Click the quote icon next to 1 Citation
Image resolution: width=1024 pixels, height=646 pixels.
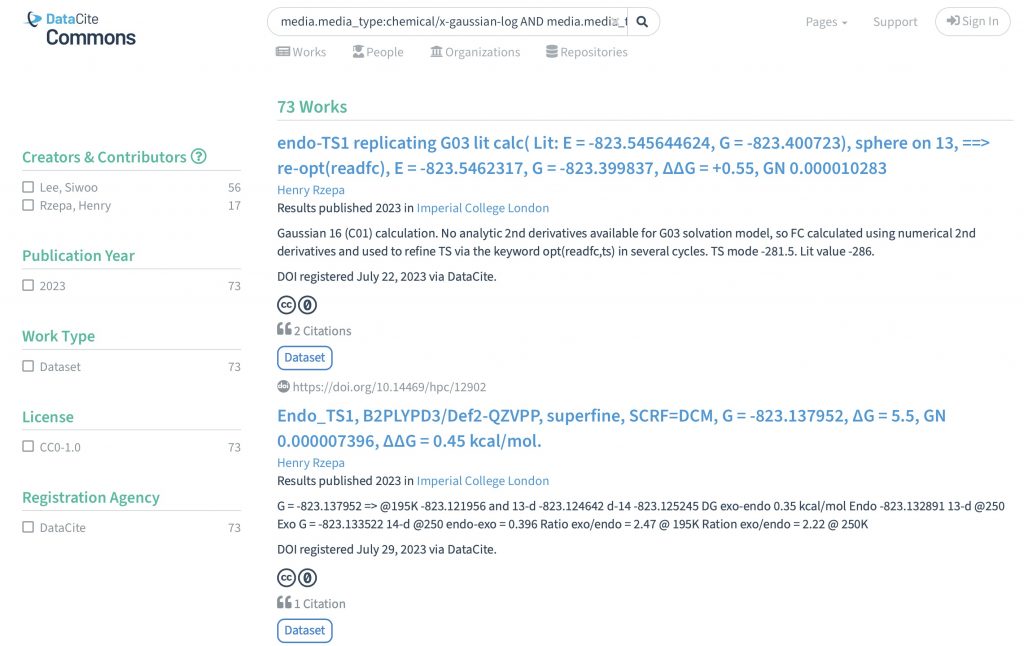pyautogui.click(x=284, y=603)
